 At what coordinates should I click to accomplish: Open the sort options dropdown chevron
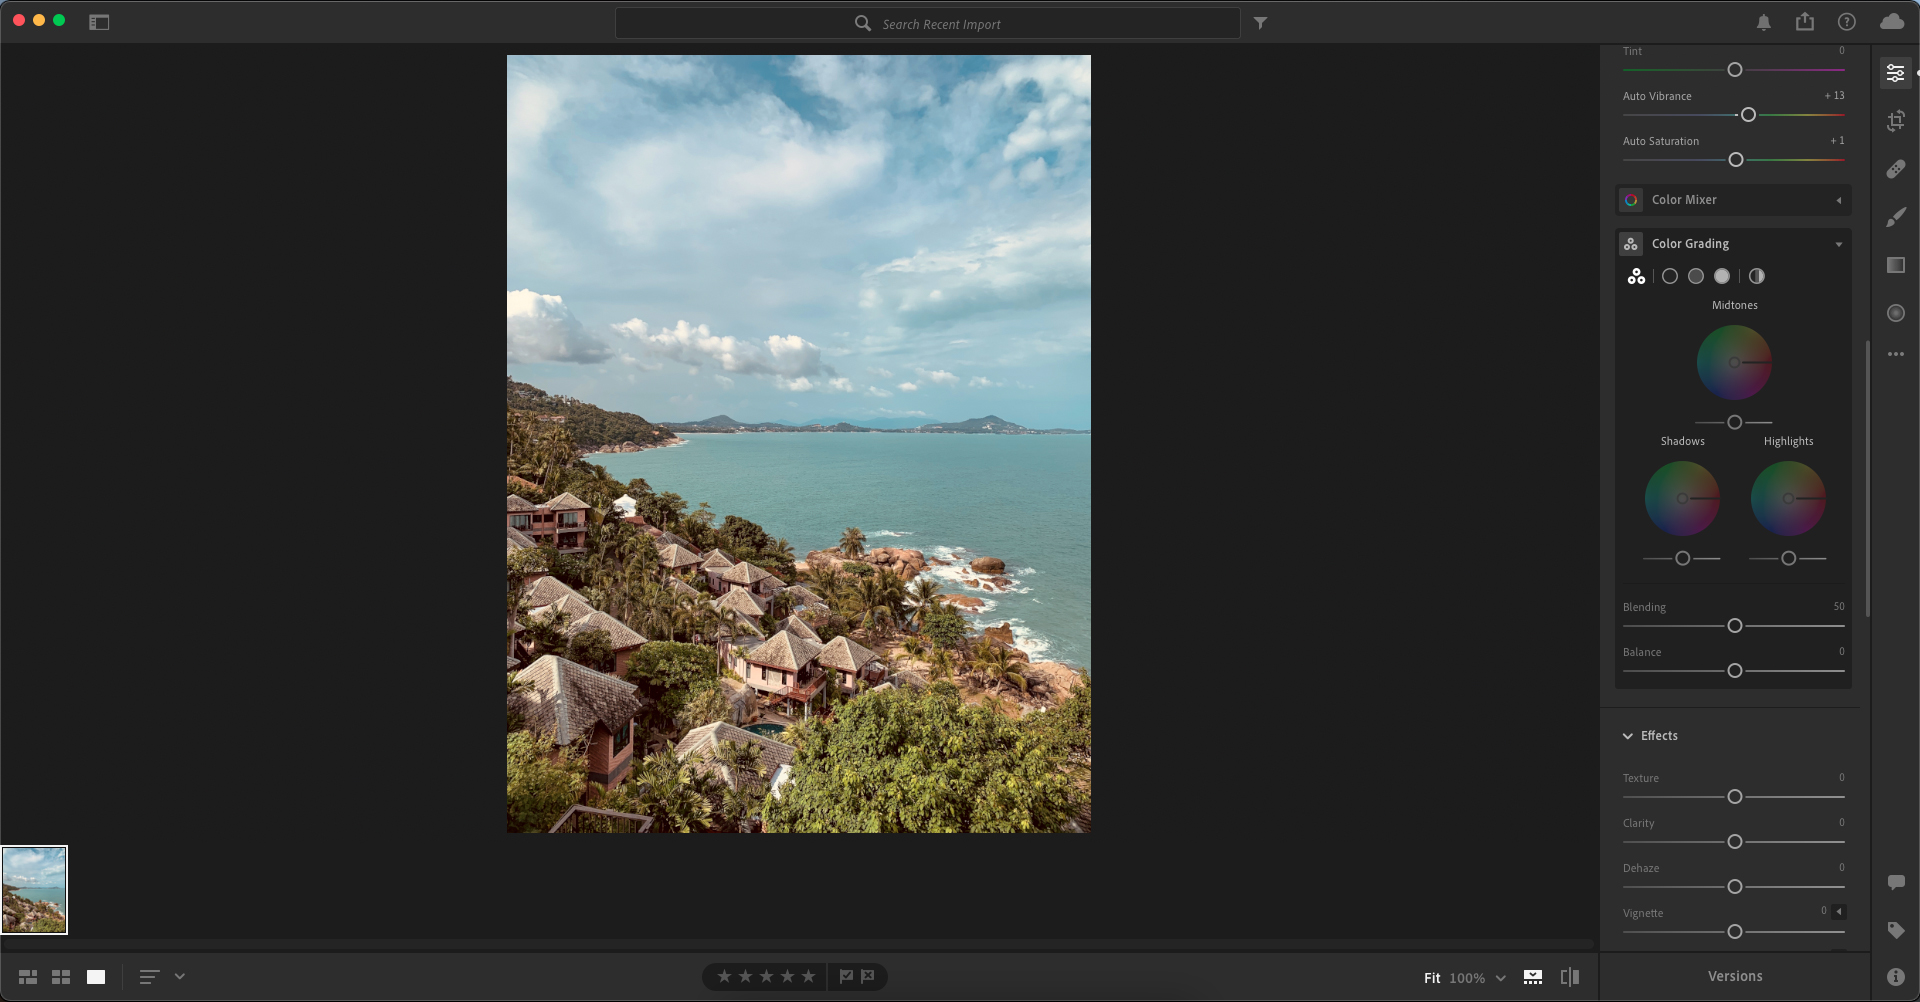pos(180,976)
